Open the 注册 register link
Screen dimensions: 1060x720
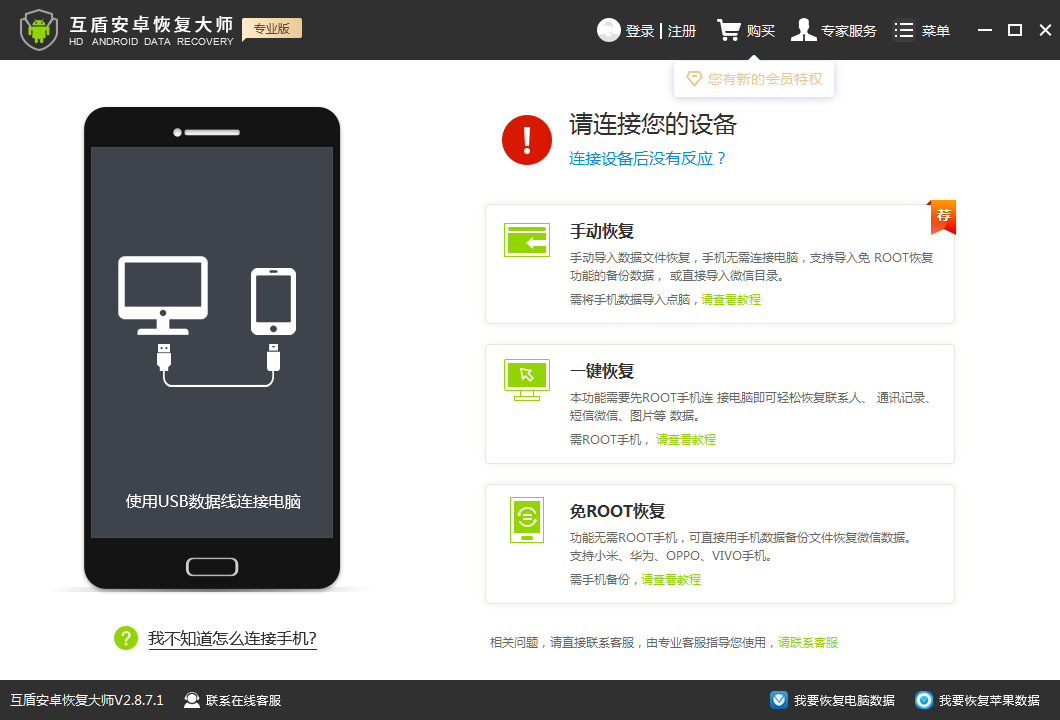(x=681, y=31)
